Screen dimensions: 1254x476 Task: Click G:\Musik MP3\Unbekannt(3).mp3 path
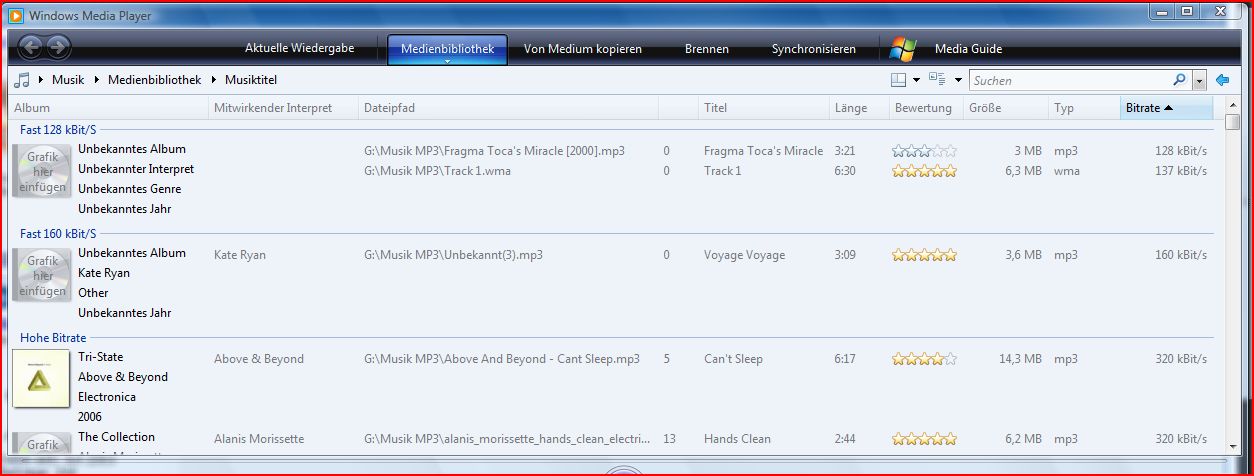coord(453,255)
